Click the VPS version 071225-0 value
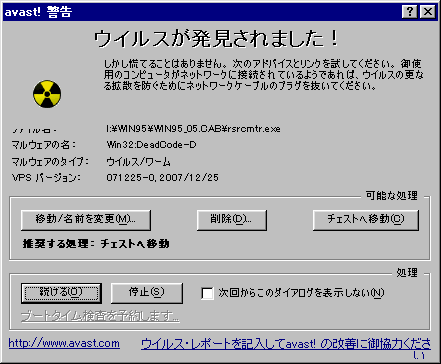This screenshot has width=441, height=364. point(162,177)
